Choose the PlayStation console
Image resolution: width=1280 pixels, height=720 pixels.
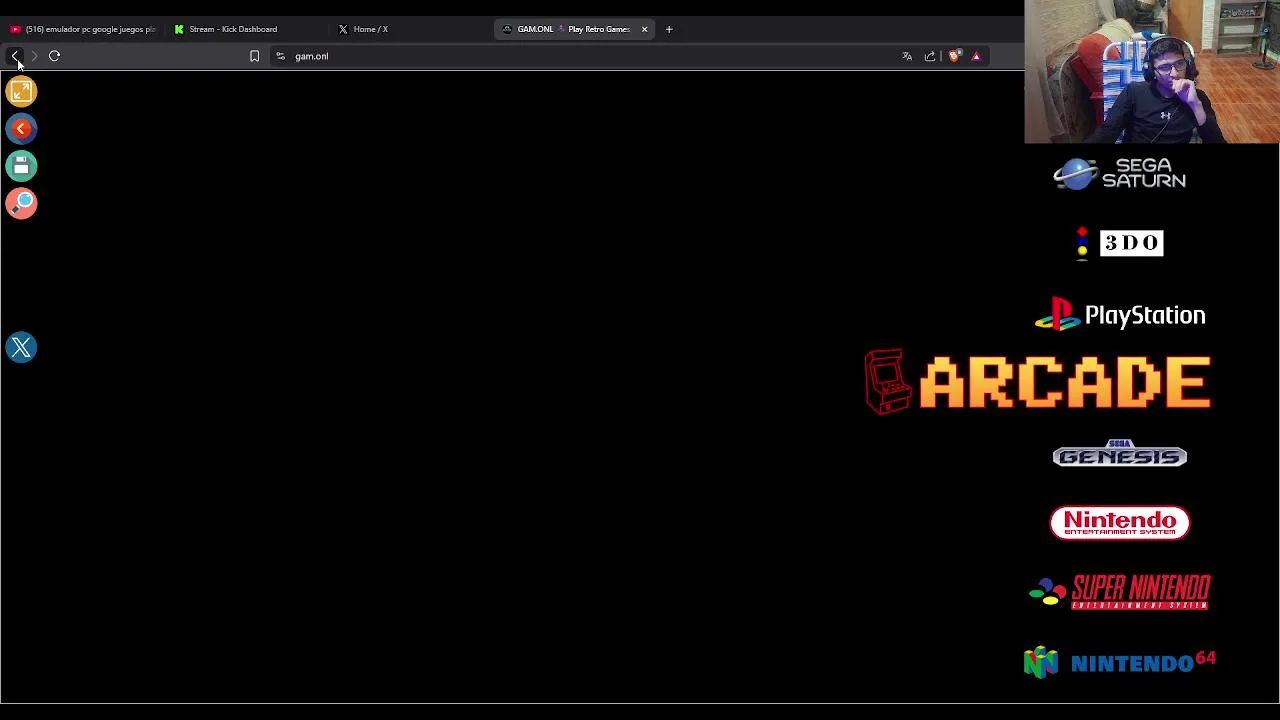1119,315
